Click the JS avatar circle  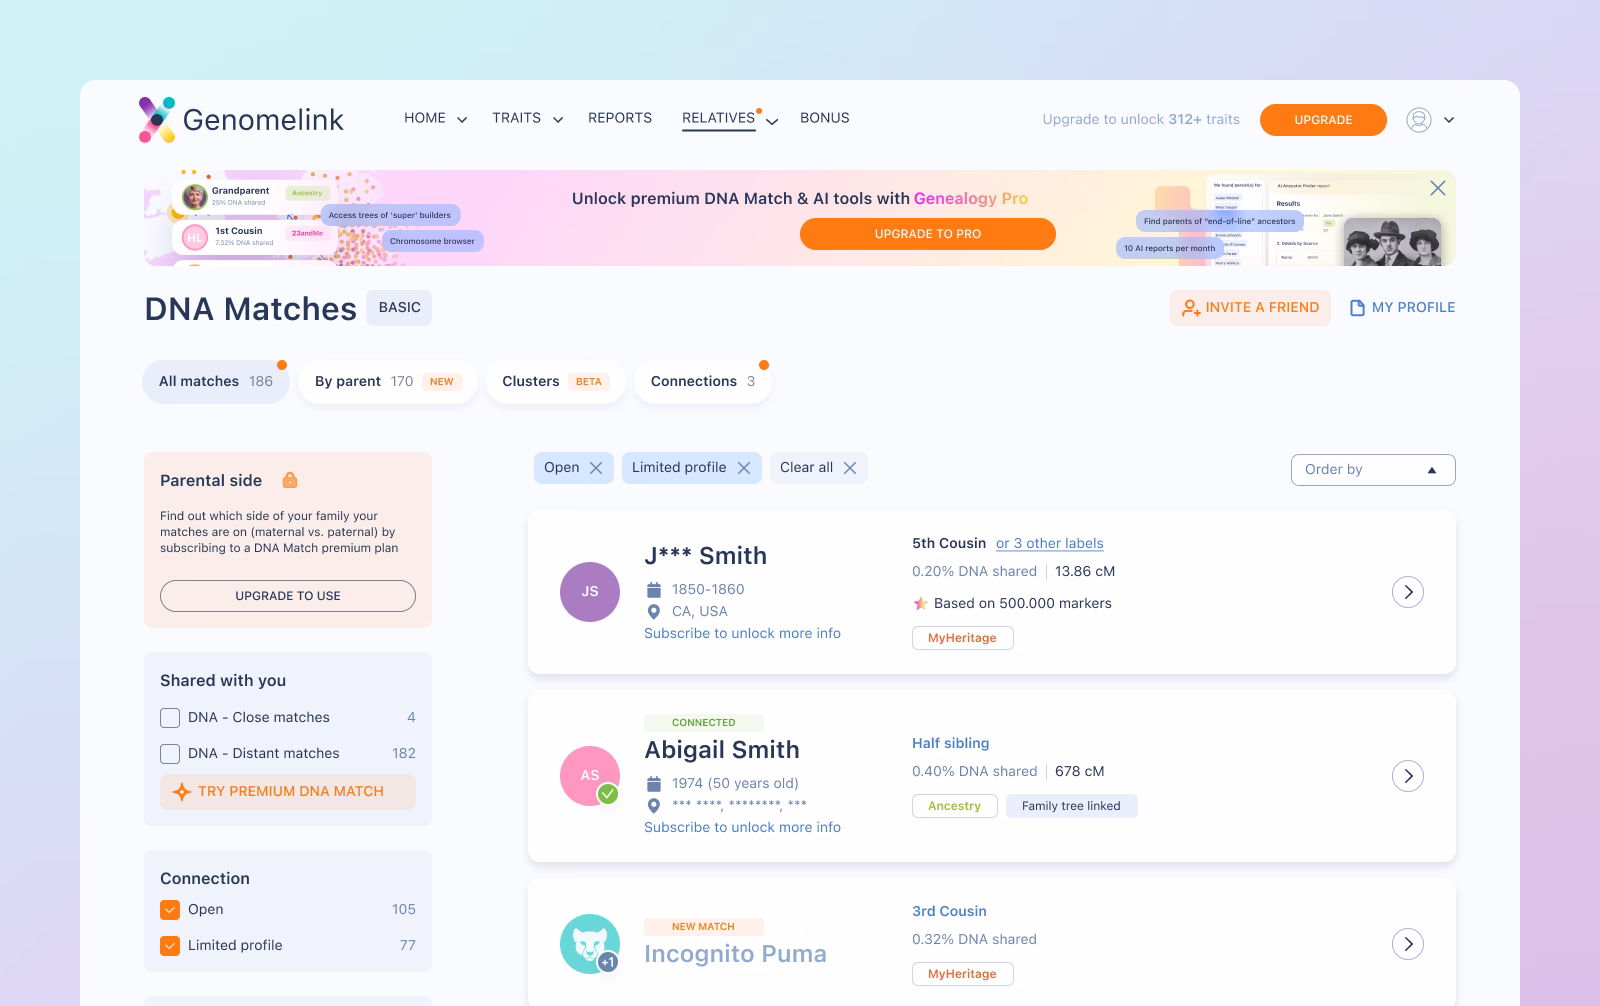pos(590,592)
